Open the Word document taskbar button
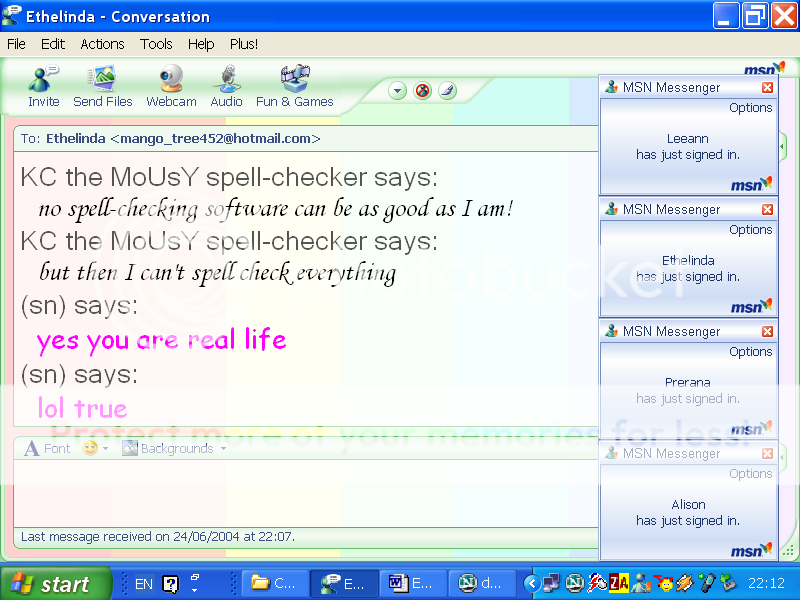 pyautogui.click(x=410, y=583)
